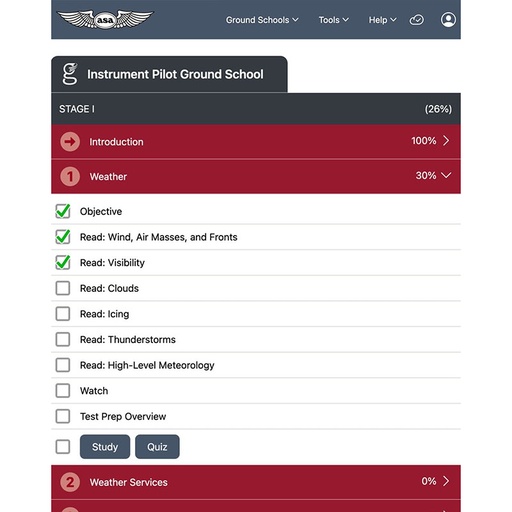Click the Weather Services number 2 badge
Viewport: 512px width, 512px height.
[70, 482]
